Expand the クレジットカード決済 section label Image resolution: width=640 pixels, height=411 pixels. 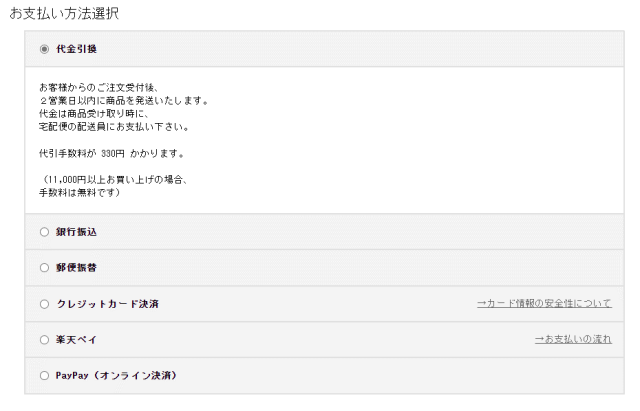[x=107, y=304]
